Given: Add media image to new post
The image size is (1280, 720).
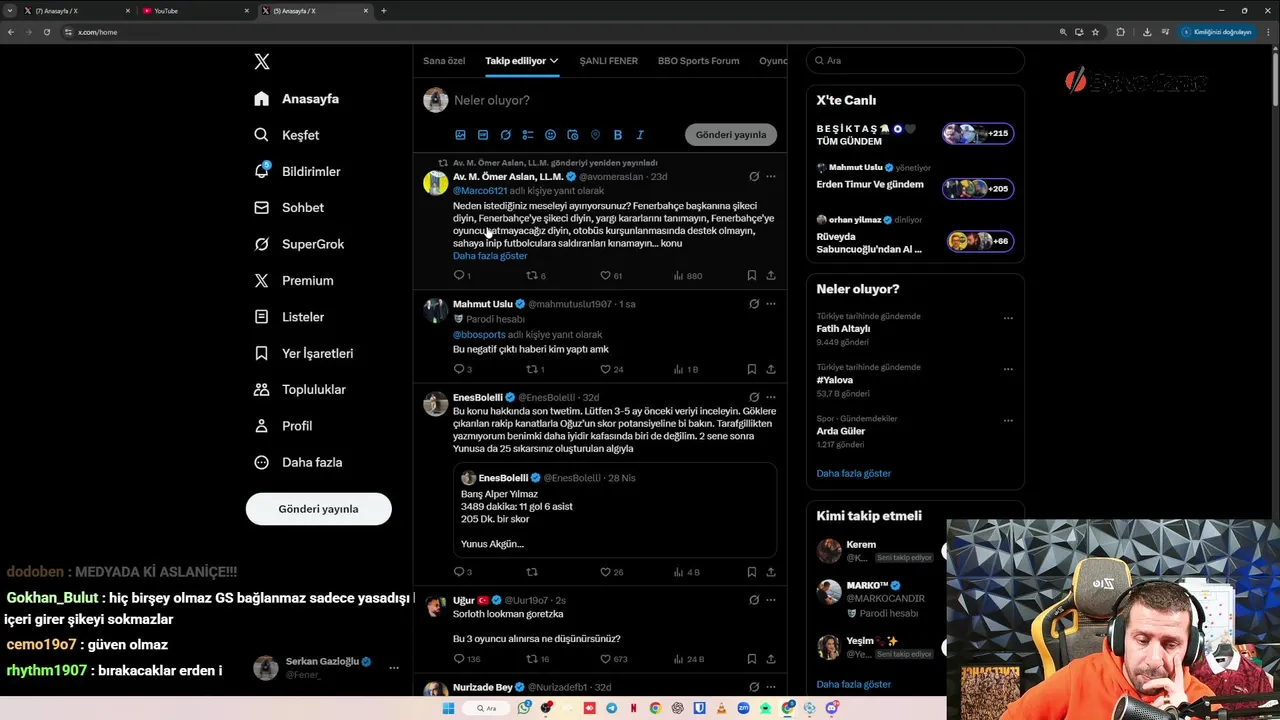Looking at the screenshot, I should click(x=460, y=135).
